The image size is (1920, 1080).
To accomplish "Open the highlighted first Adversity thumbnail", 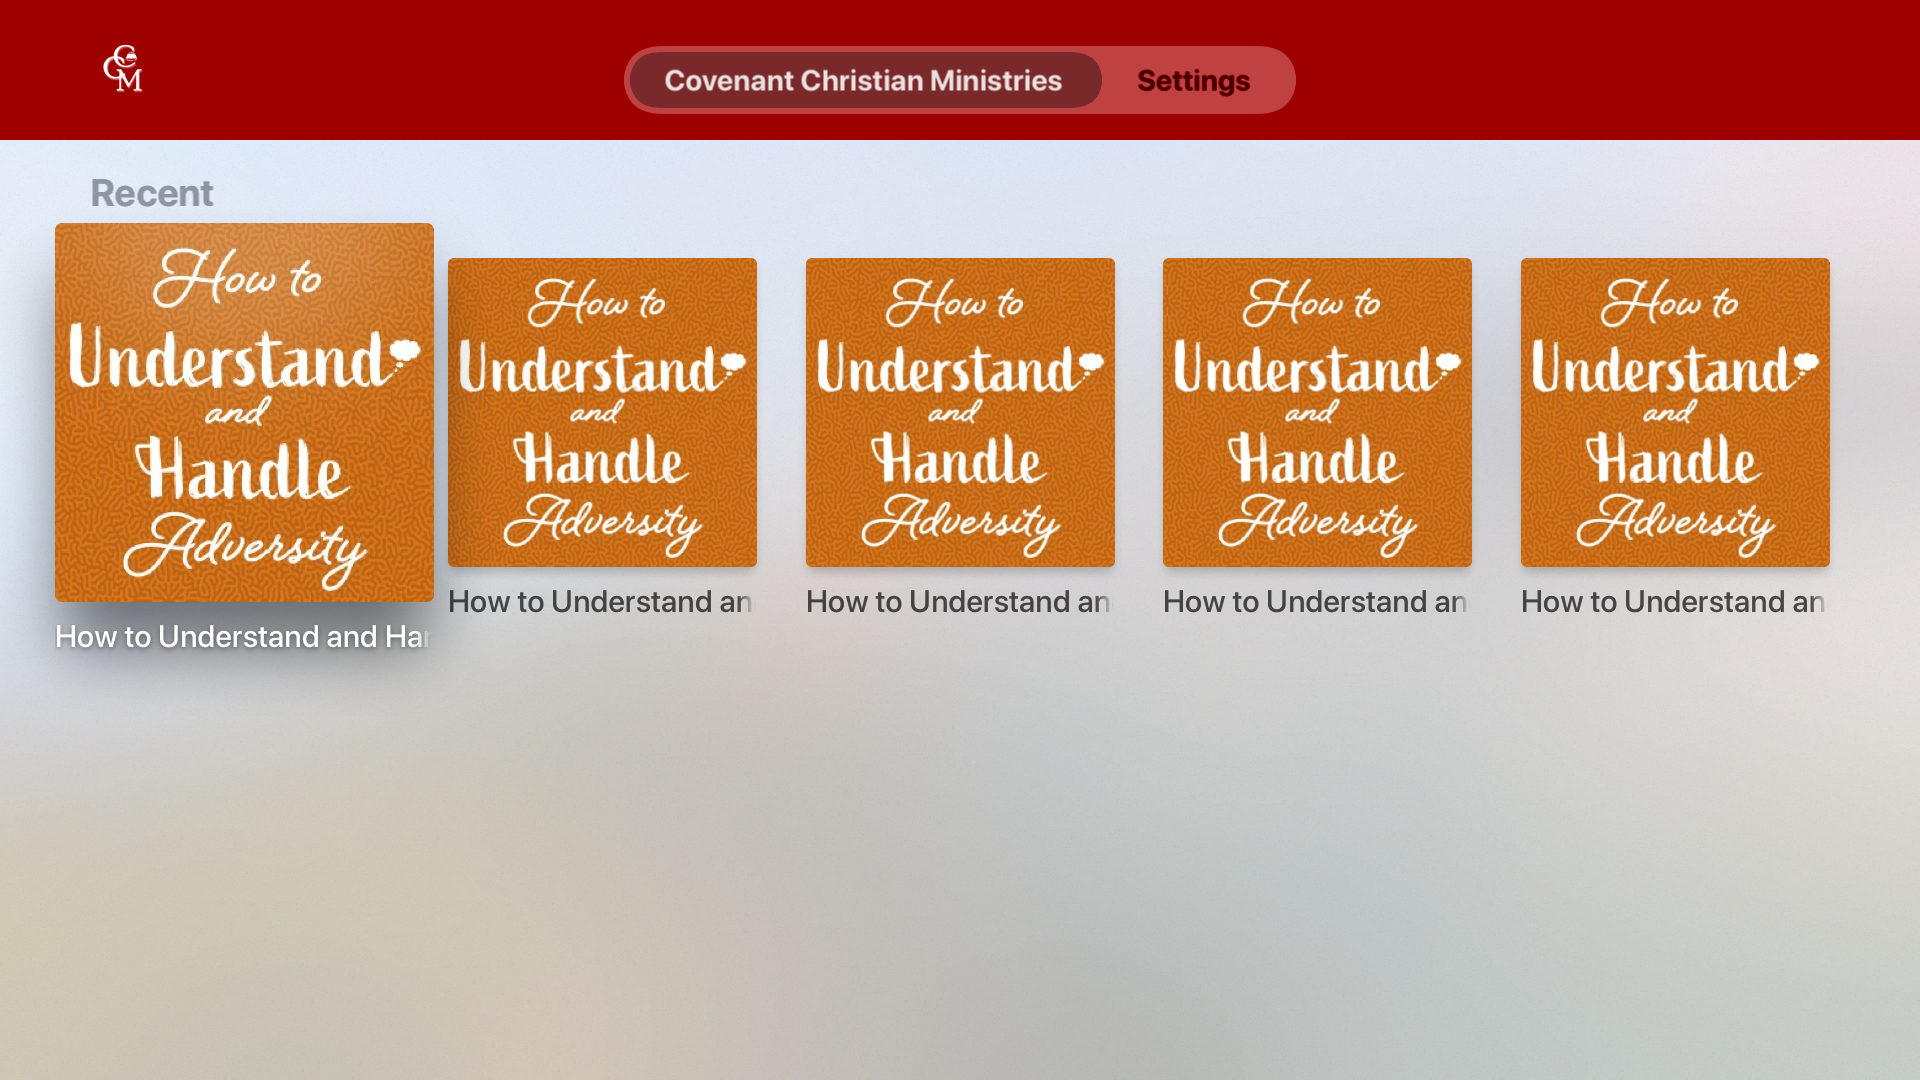I will (x=244, y=412).
